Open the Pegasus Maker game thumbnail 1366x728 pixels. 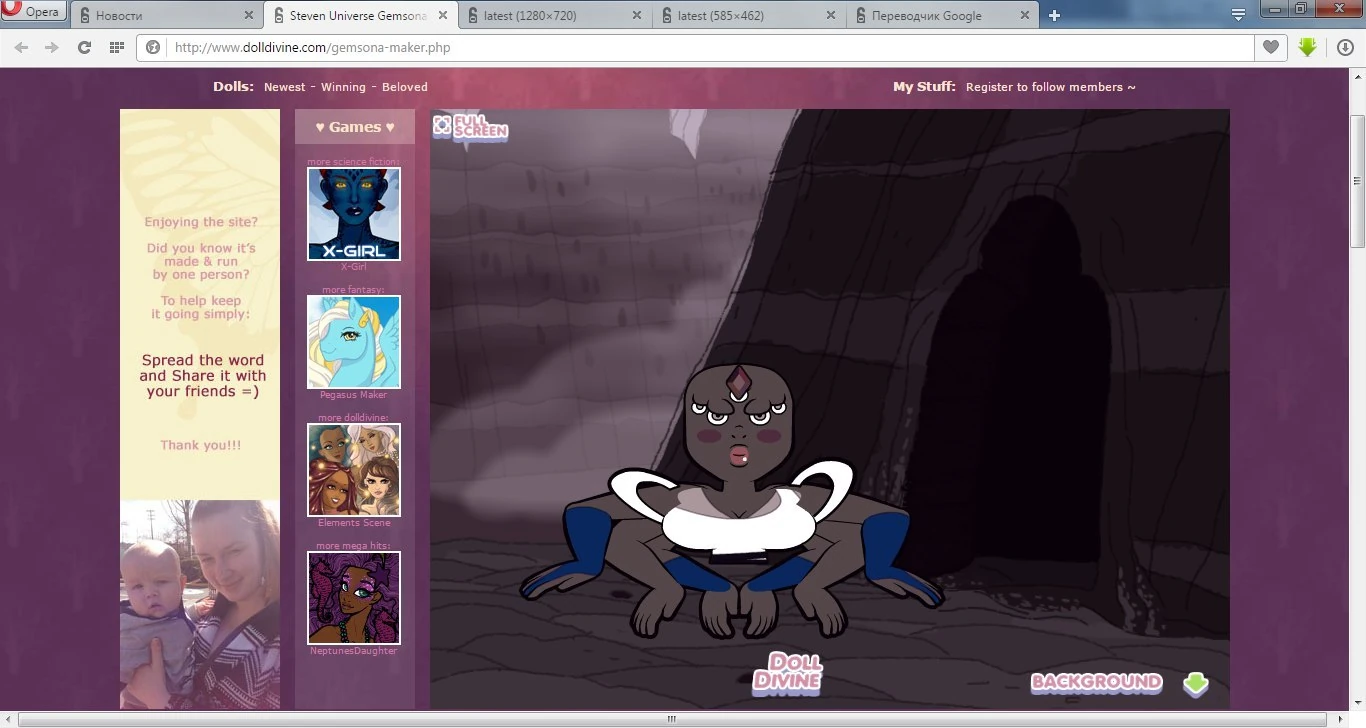[x=354, y=342]
